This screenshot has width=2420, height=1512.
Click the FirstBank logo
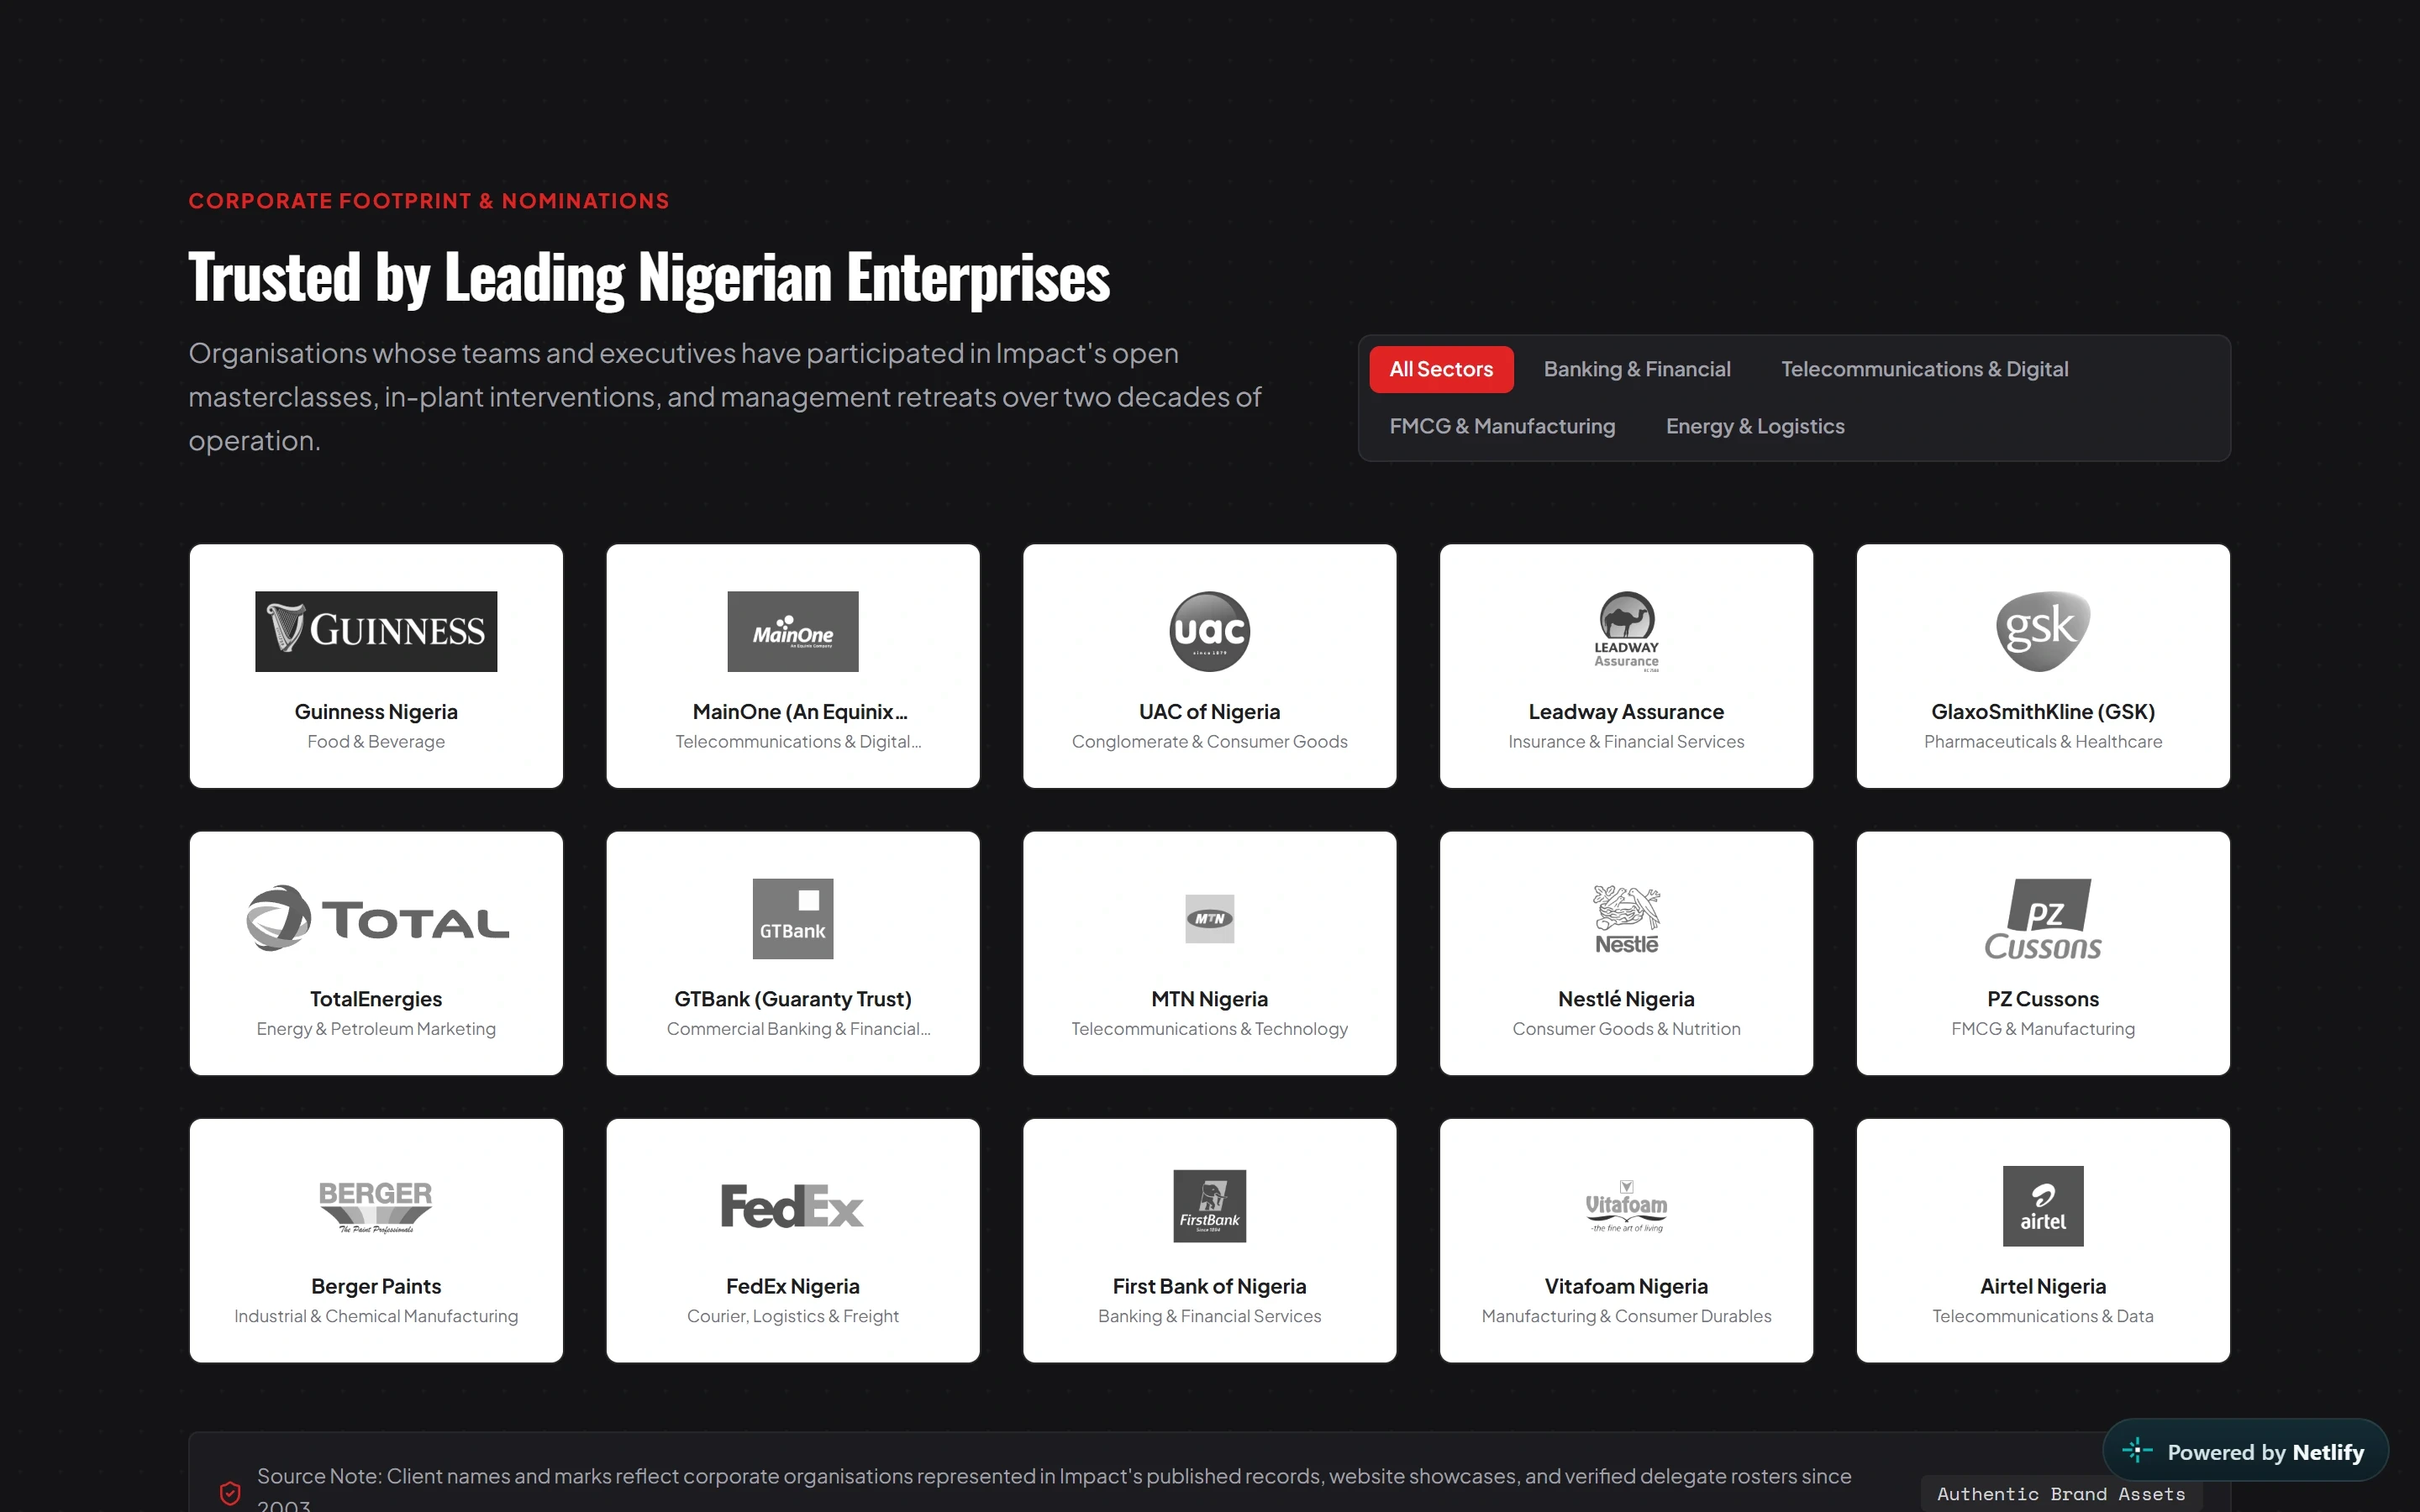(1210, 1206)
